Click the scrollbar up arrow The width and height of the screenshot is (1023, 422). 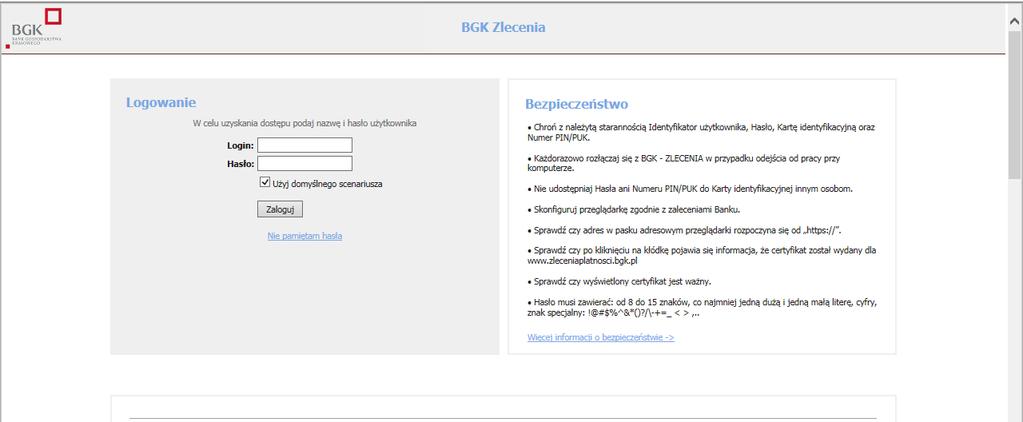(x=1015, y=22)
